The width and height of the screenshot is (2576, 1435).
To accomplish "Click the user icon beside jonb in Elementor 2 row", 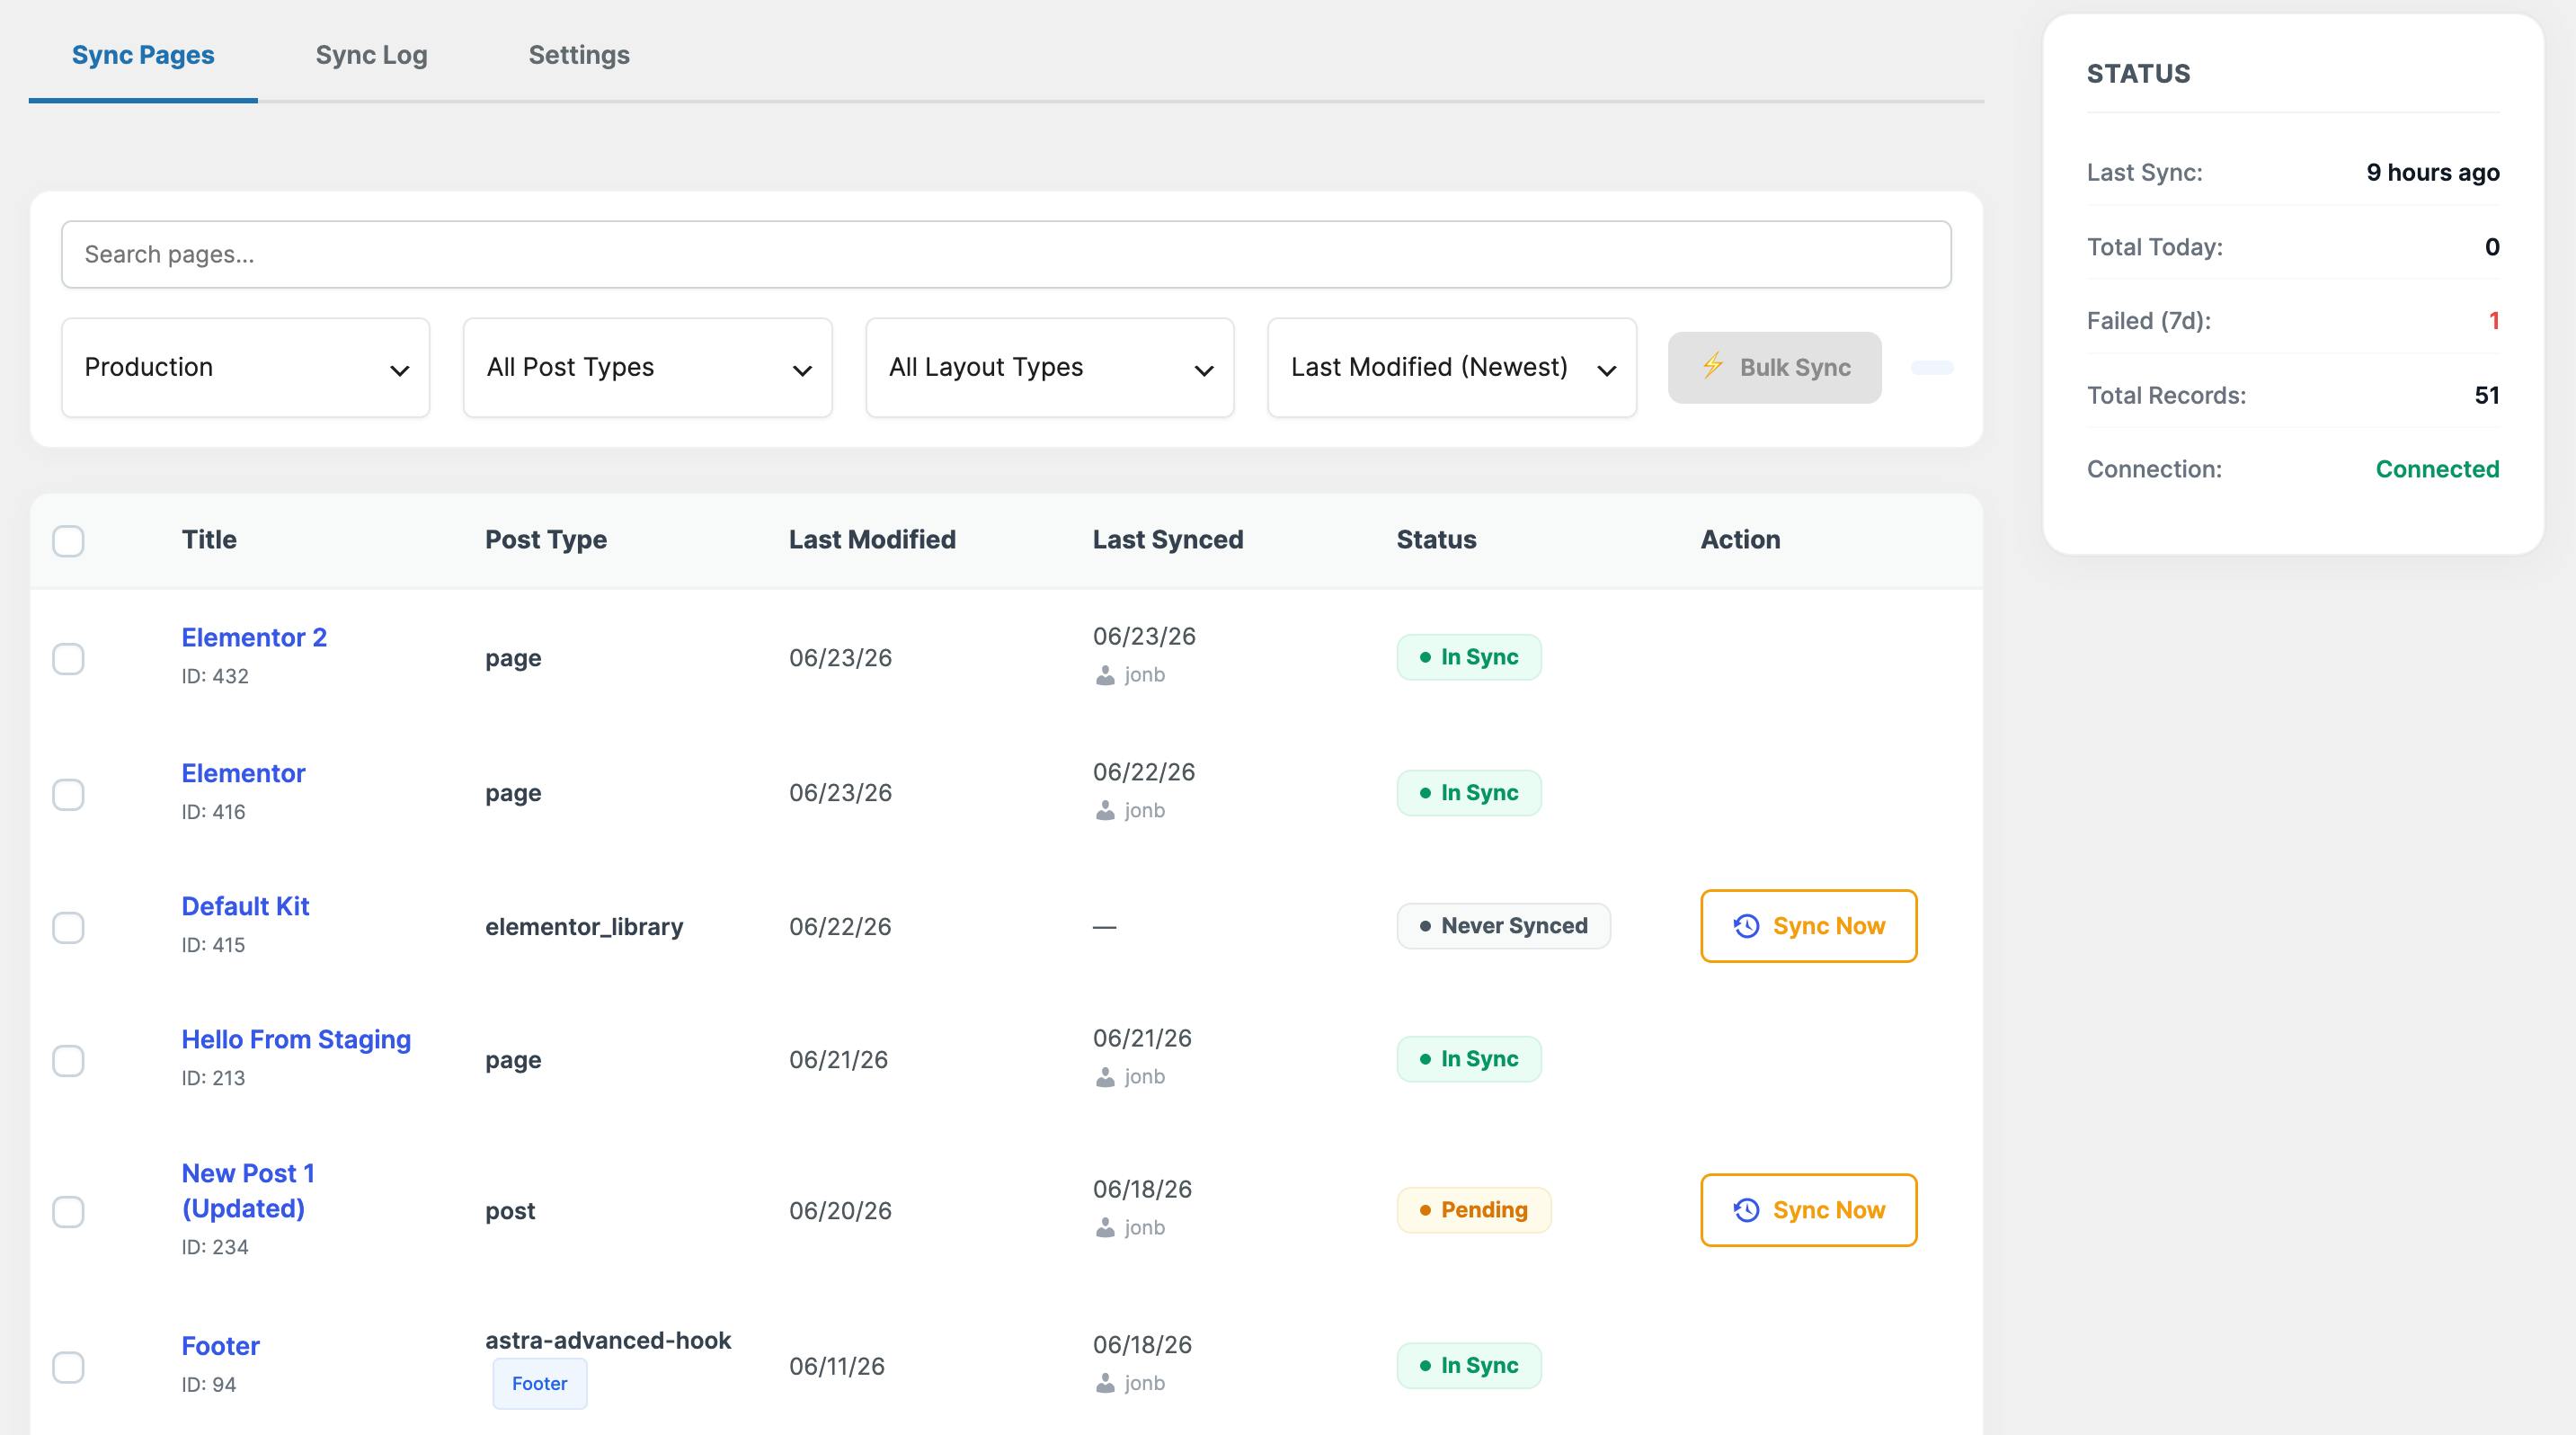I will coord(1105,675).
